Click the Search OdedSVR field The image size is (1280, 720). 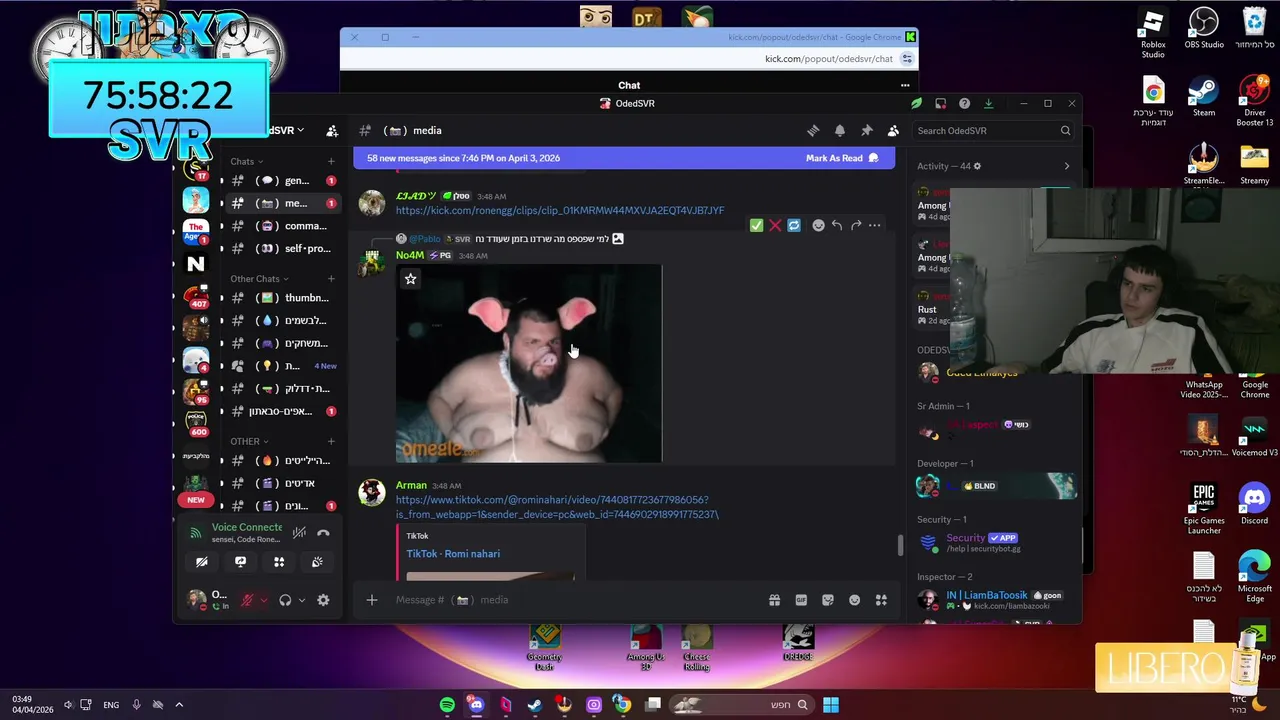[994, 131]
